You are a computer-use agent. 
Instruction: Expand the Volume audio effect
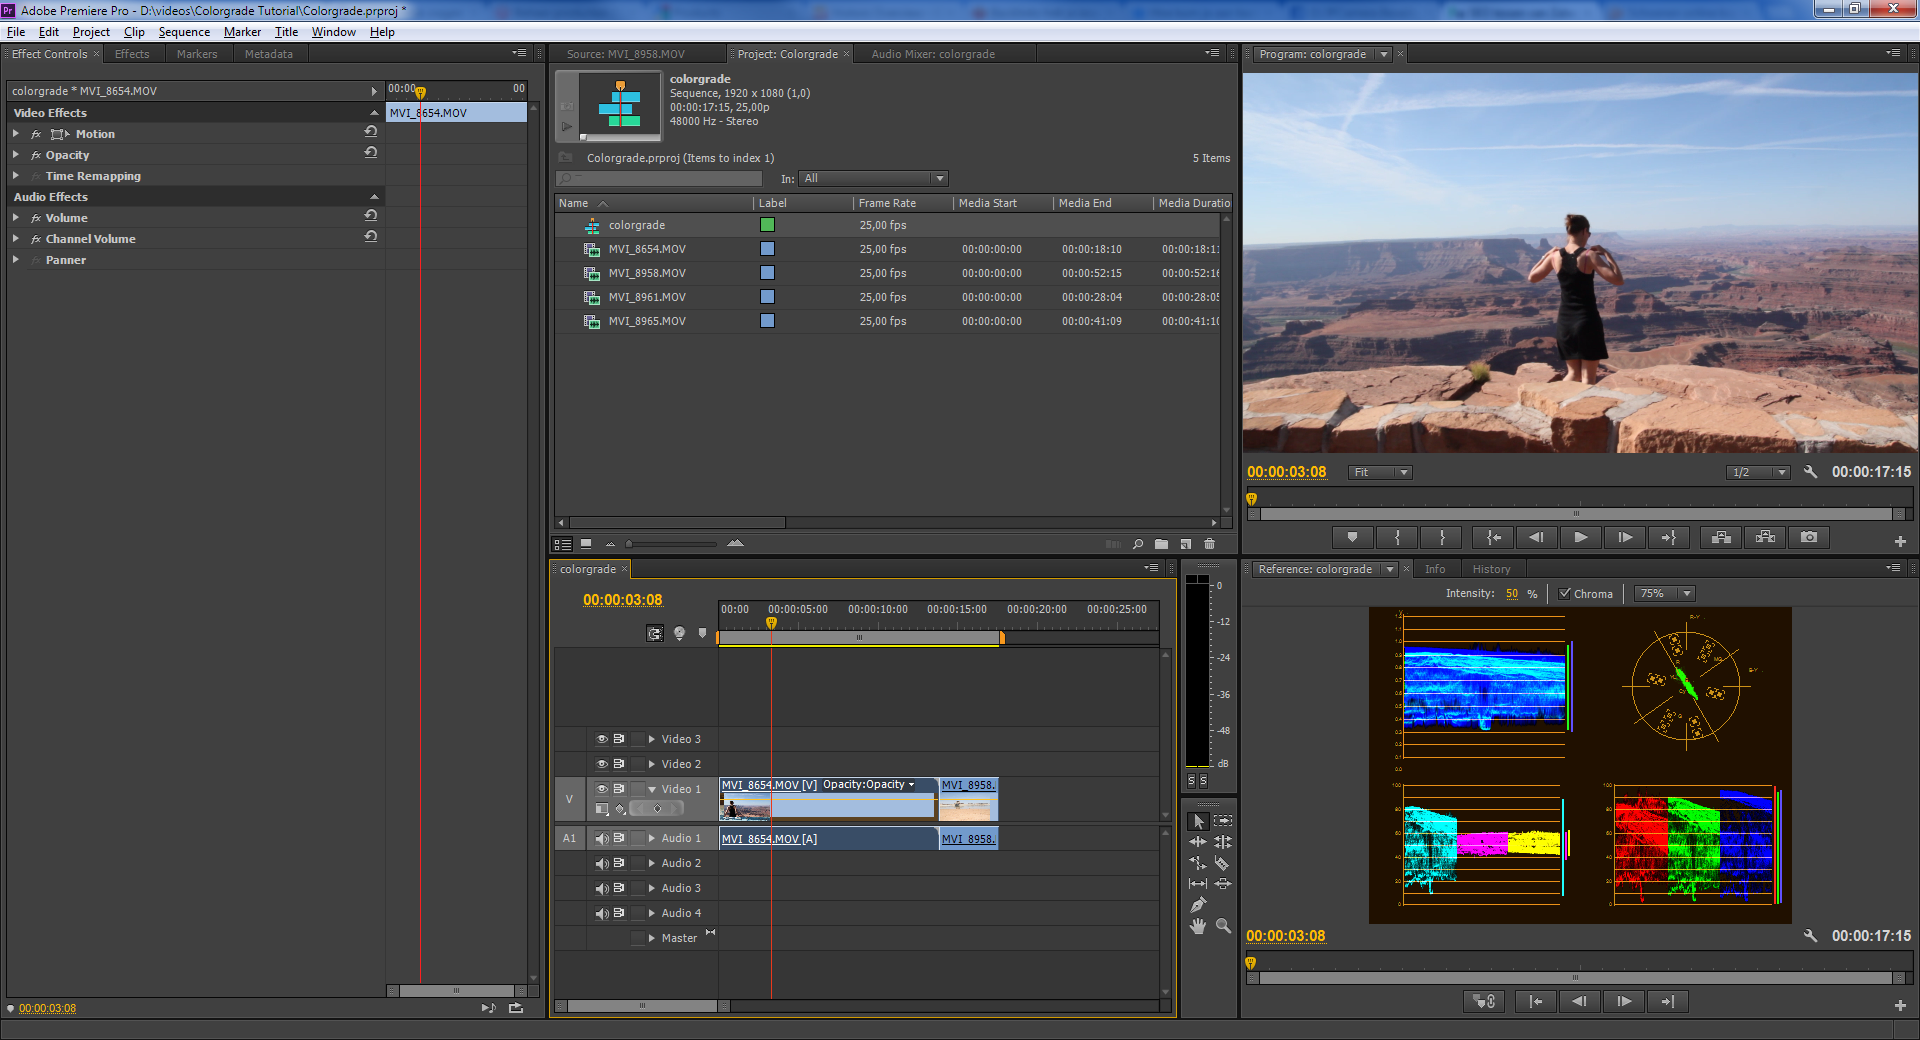(16, 218)
